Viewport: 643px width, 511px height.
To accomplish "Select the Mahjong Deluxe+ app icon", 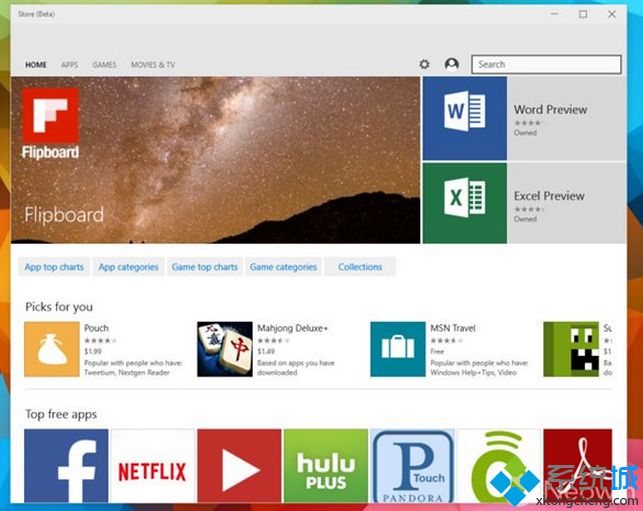I will coord(225,349).
